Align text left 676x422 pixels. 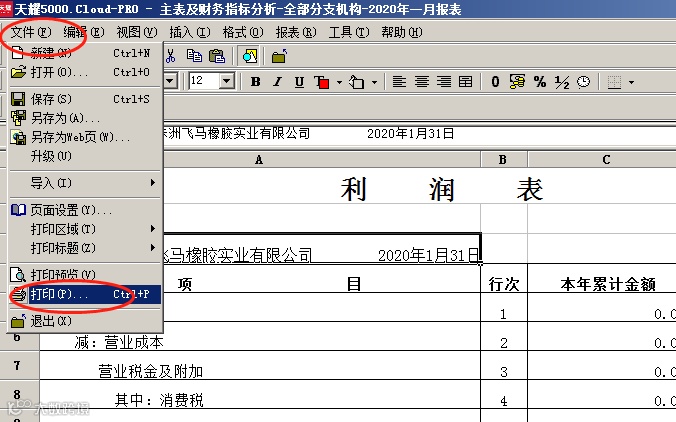tap(399, 81)
